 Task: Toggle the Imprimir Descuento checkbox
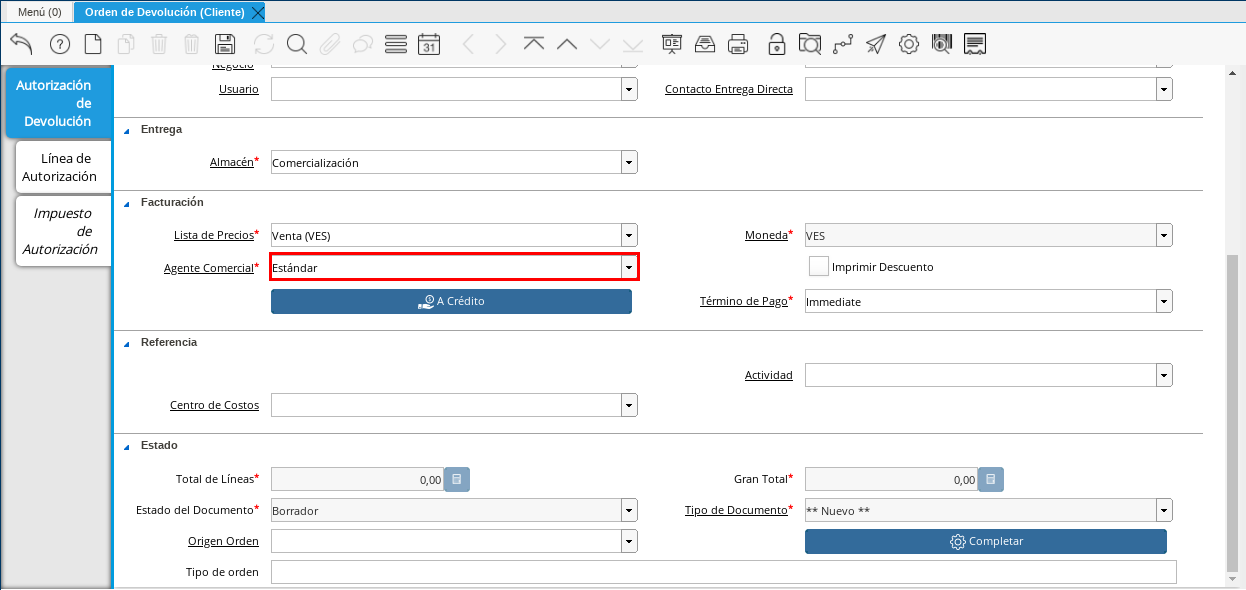[819, 267]
